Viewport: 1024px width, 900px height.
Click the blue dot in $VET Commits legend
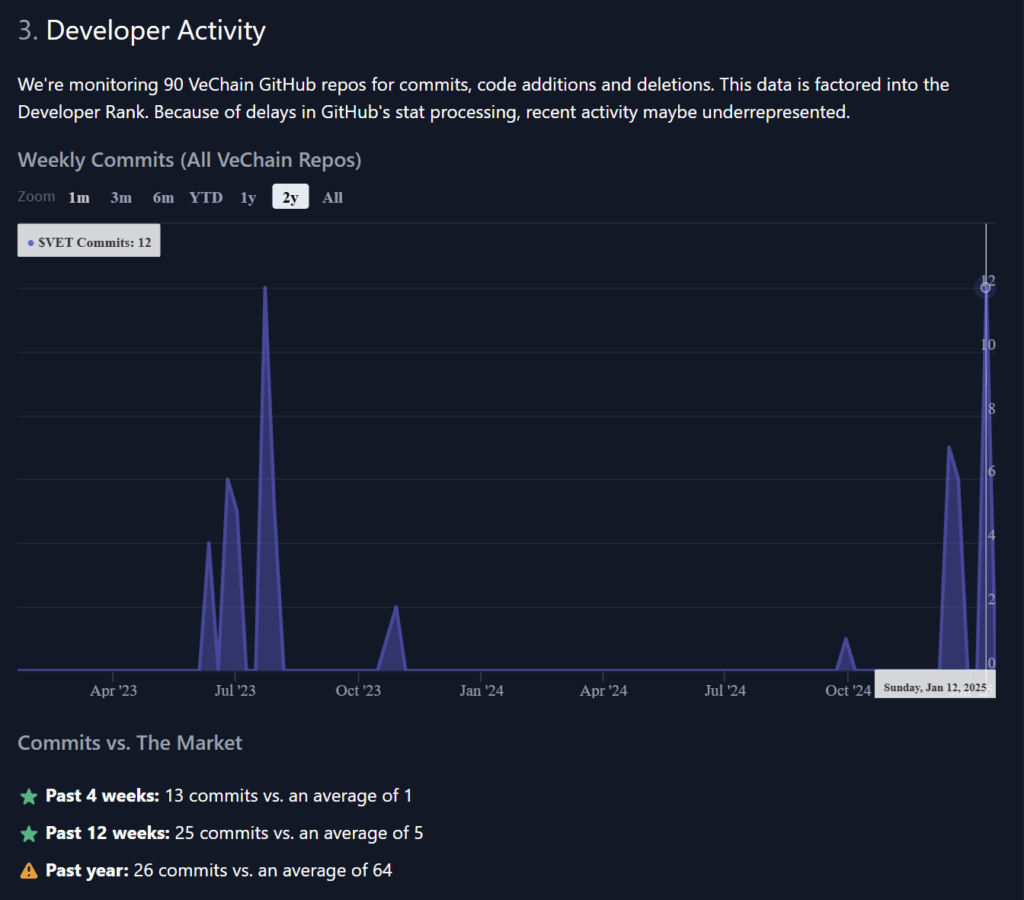[30, 243]
